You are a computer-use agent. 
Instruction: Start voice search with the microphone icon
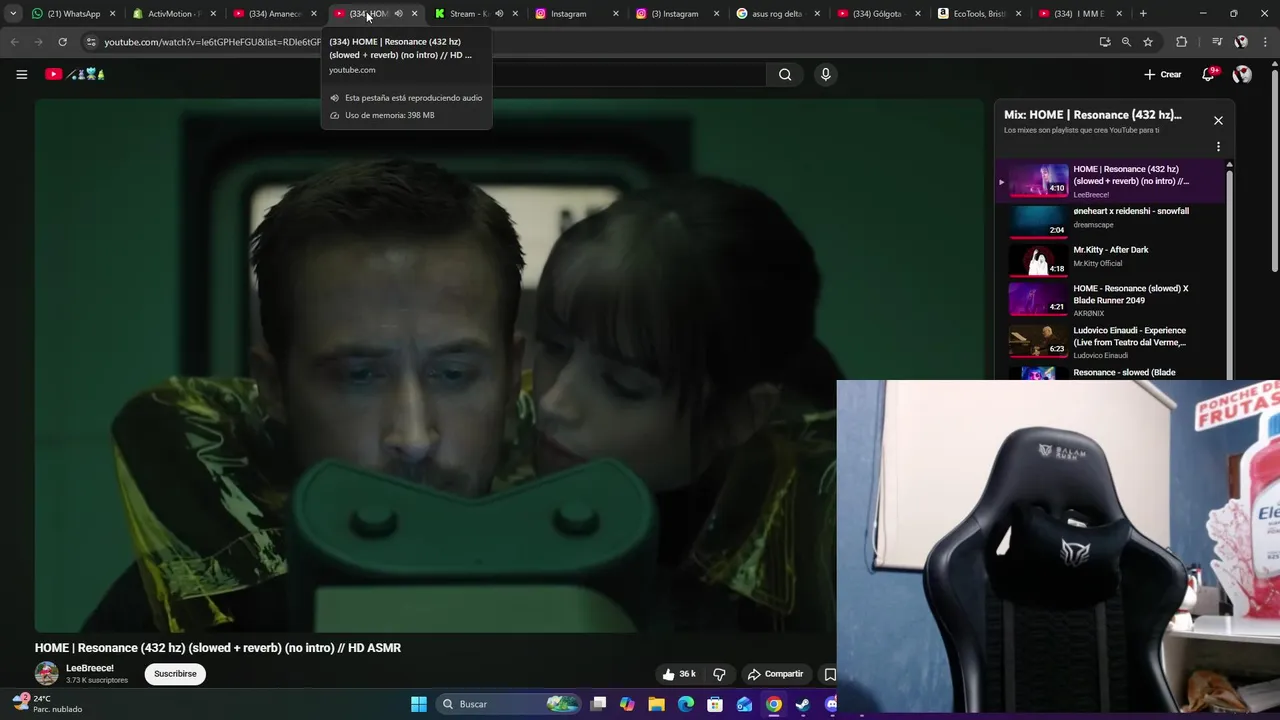(x=825, y=74)
